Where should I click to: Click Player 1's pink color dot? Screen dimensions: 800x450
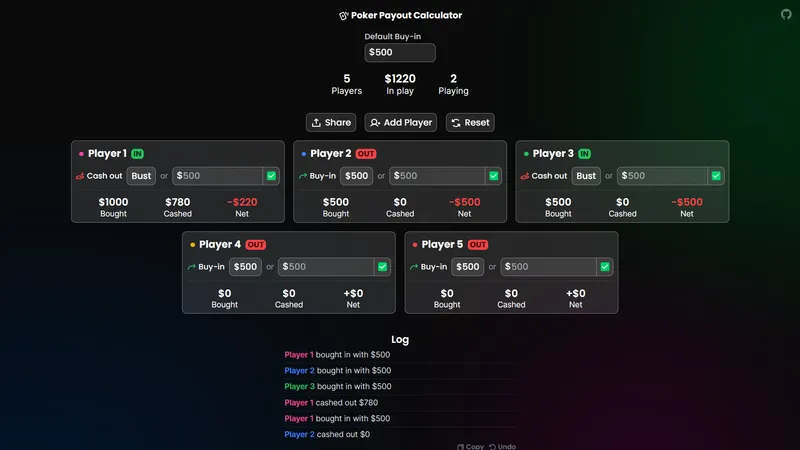click(81, 154)
